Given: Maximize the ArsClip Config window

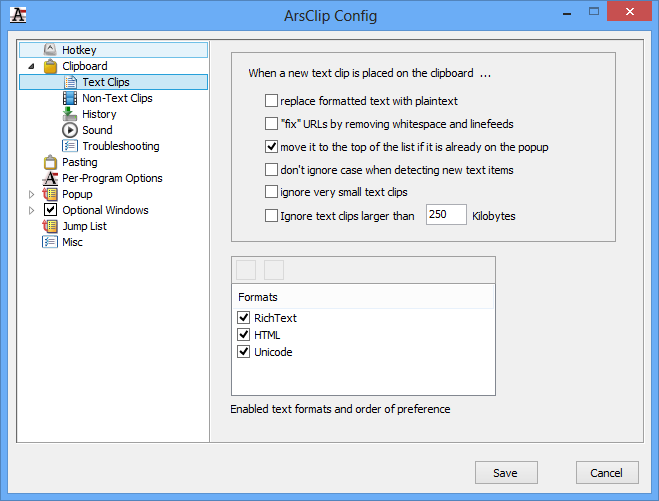Looking at the screenshot, I should (x=593, y=12).
